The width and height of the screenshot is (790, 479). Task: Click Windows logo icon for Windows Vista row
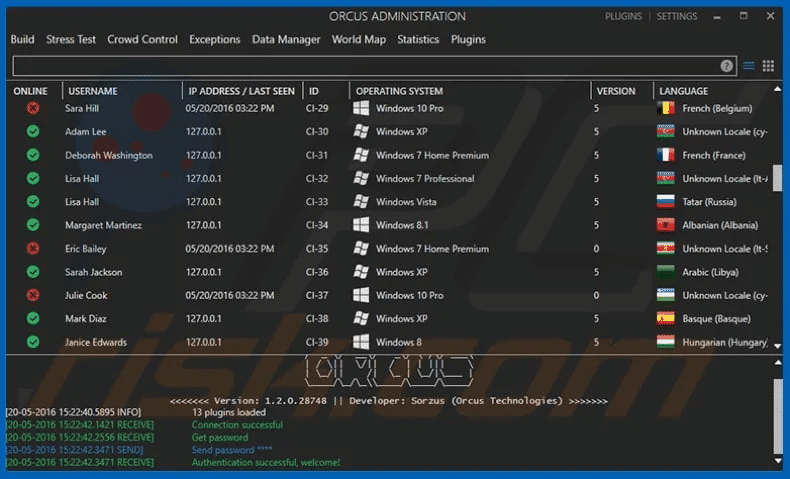pos(361,202)
